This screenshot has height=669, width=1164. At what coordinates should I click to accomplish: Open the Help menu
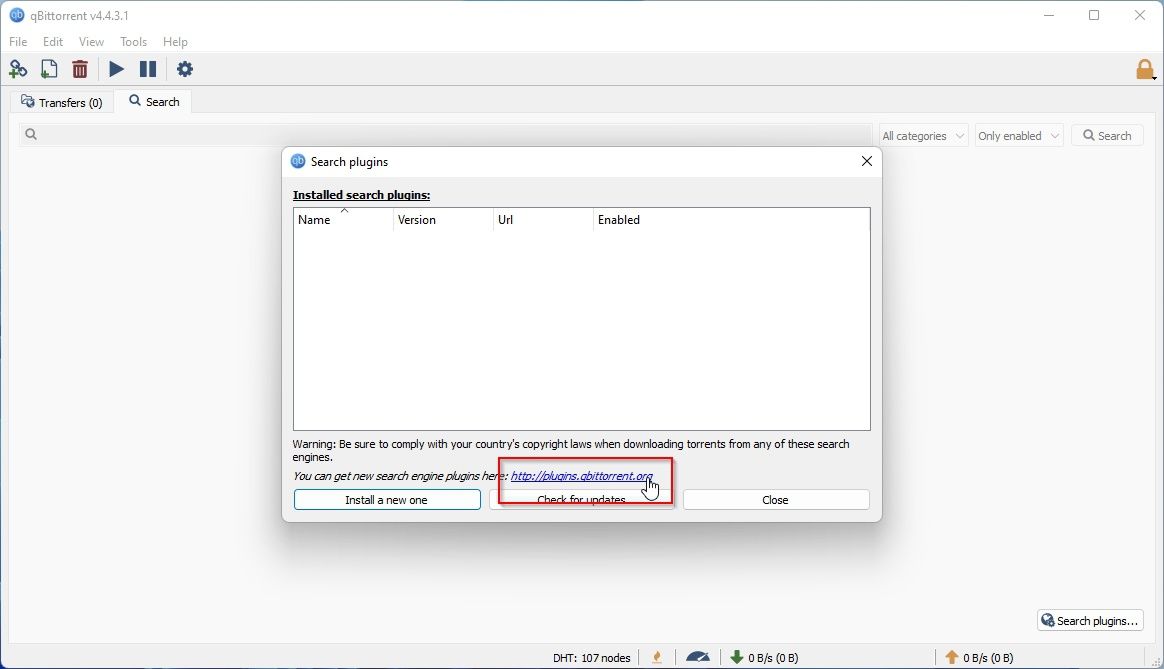[175, 42]
